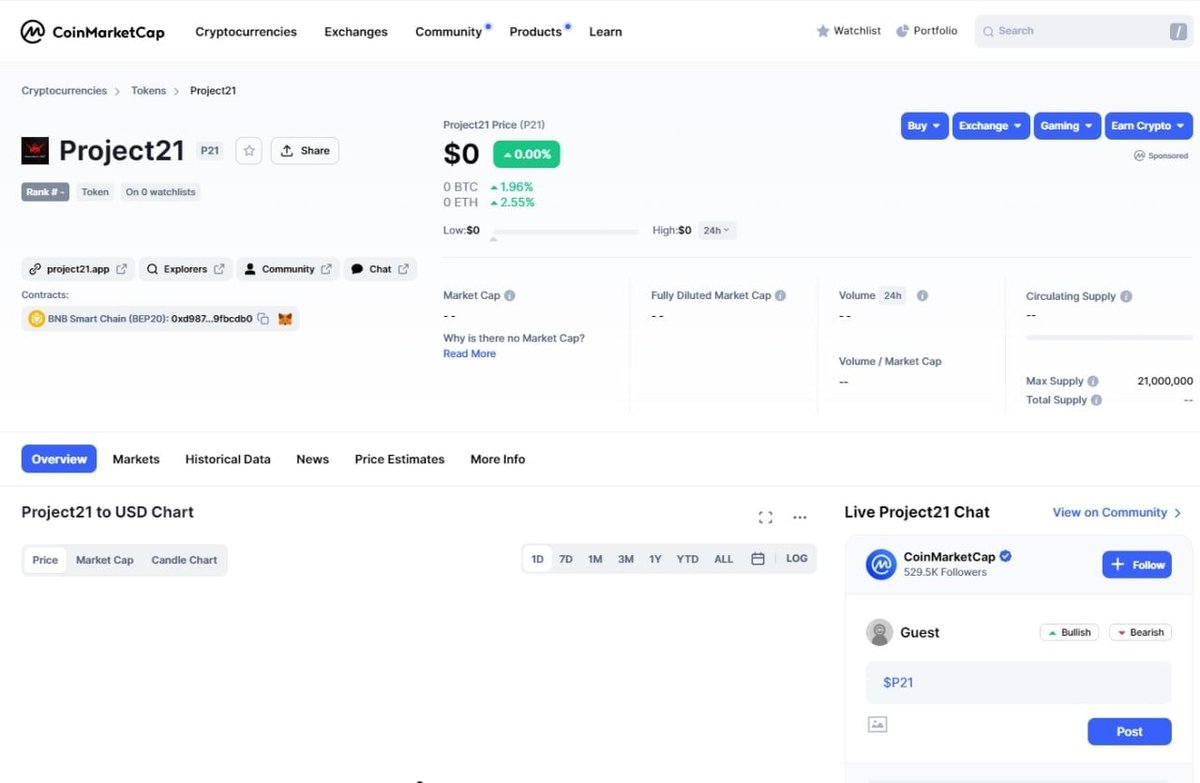This screenshot has width=1200, height=783.
Task: Copy the BNB contract address
Action: 263,319
